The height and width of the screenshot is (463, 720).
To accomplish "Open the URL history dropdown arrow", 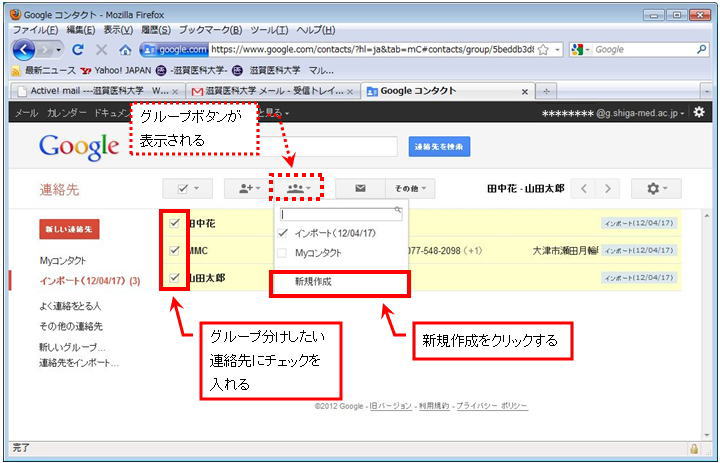I will point(558,50).
